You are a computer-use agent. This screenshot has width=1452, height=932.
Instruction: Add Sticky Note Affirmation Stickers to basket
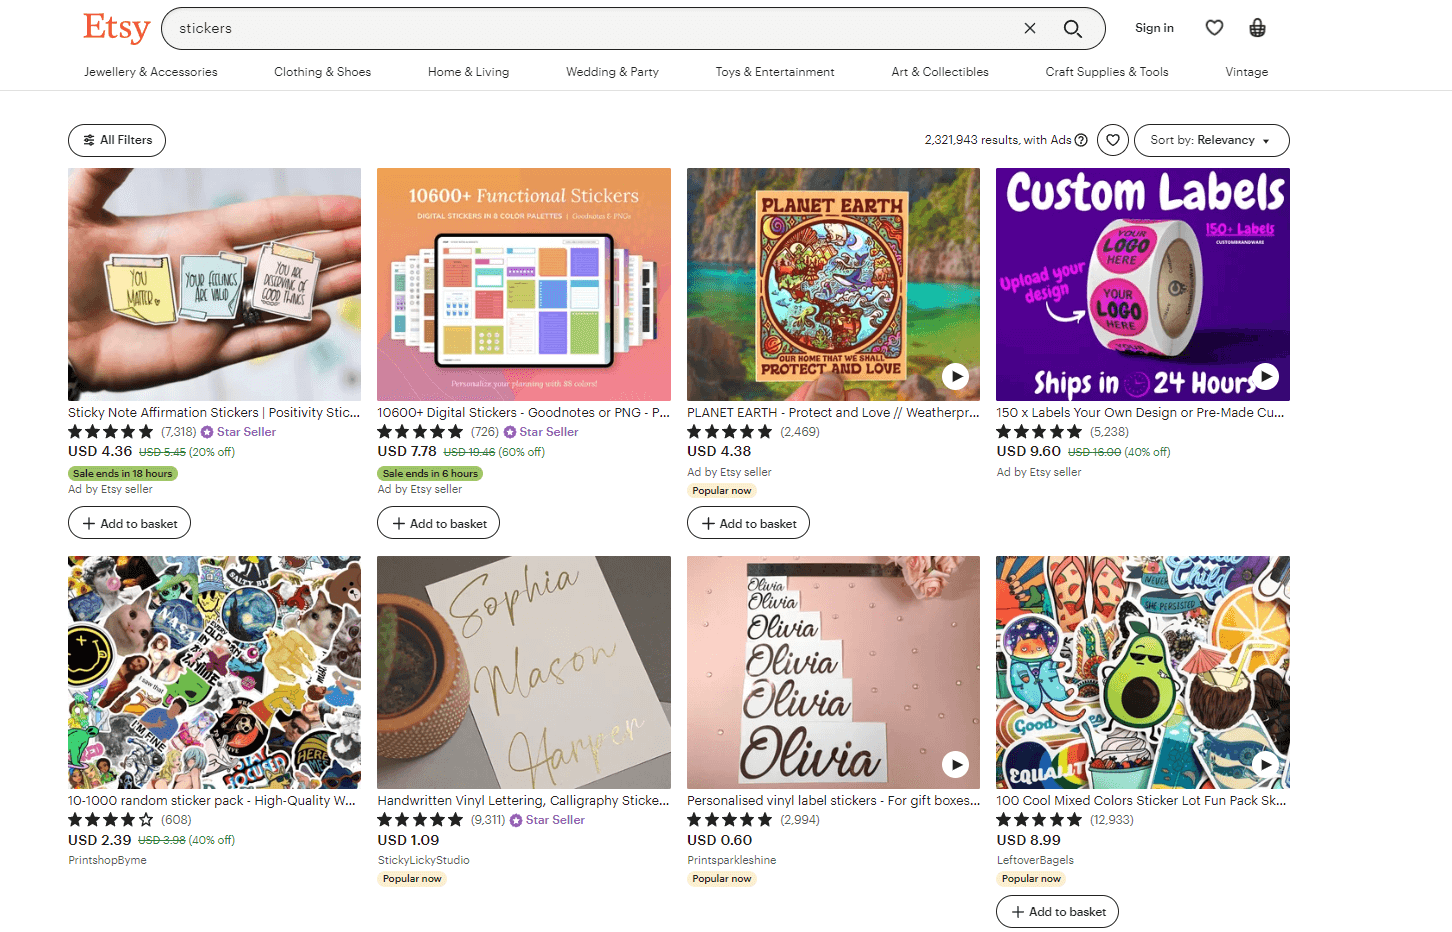click(129, 523)
